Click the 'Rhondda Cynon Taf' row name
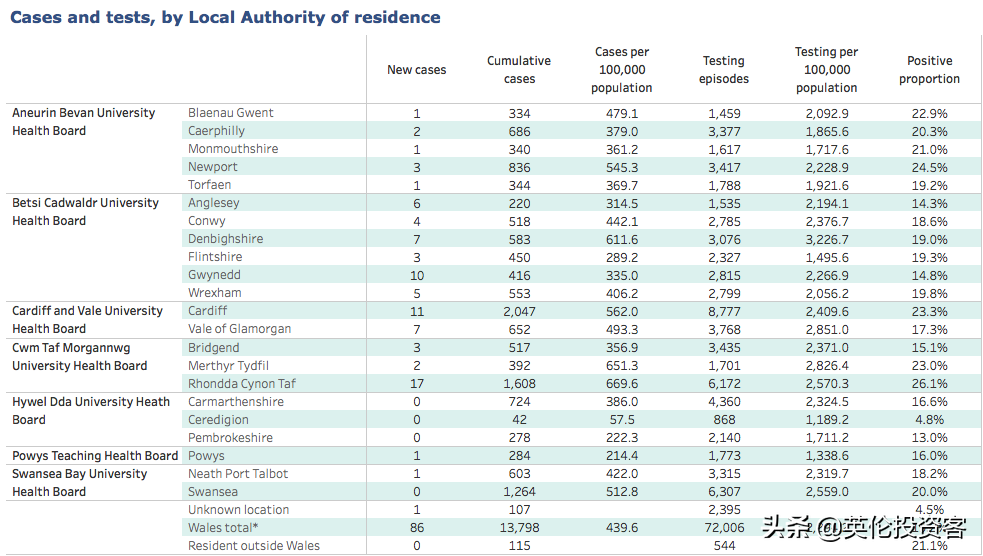Screen dimensions: 983x556 (242, 384)
